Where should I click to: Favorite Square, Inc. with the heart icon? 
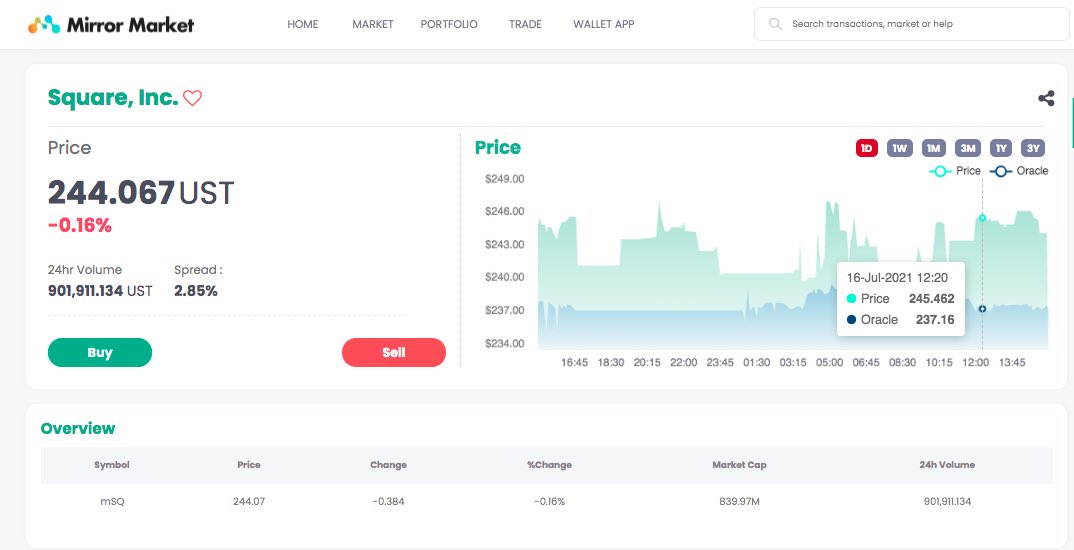pyautogui.click(x=192, y=99)
